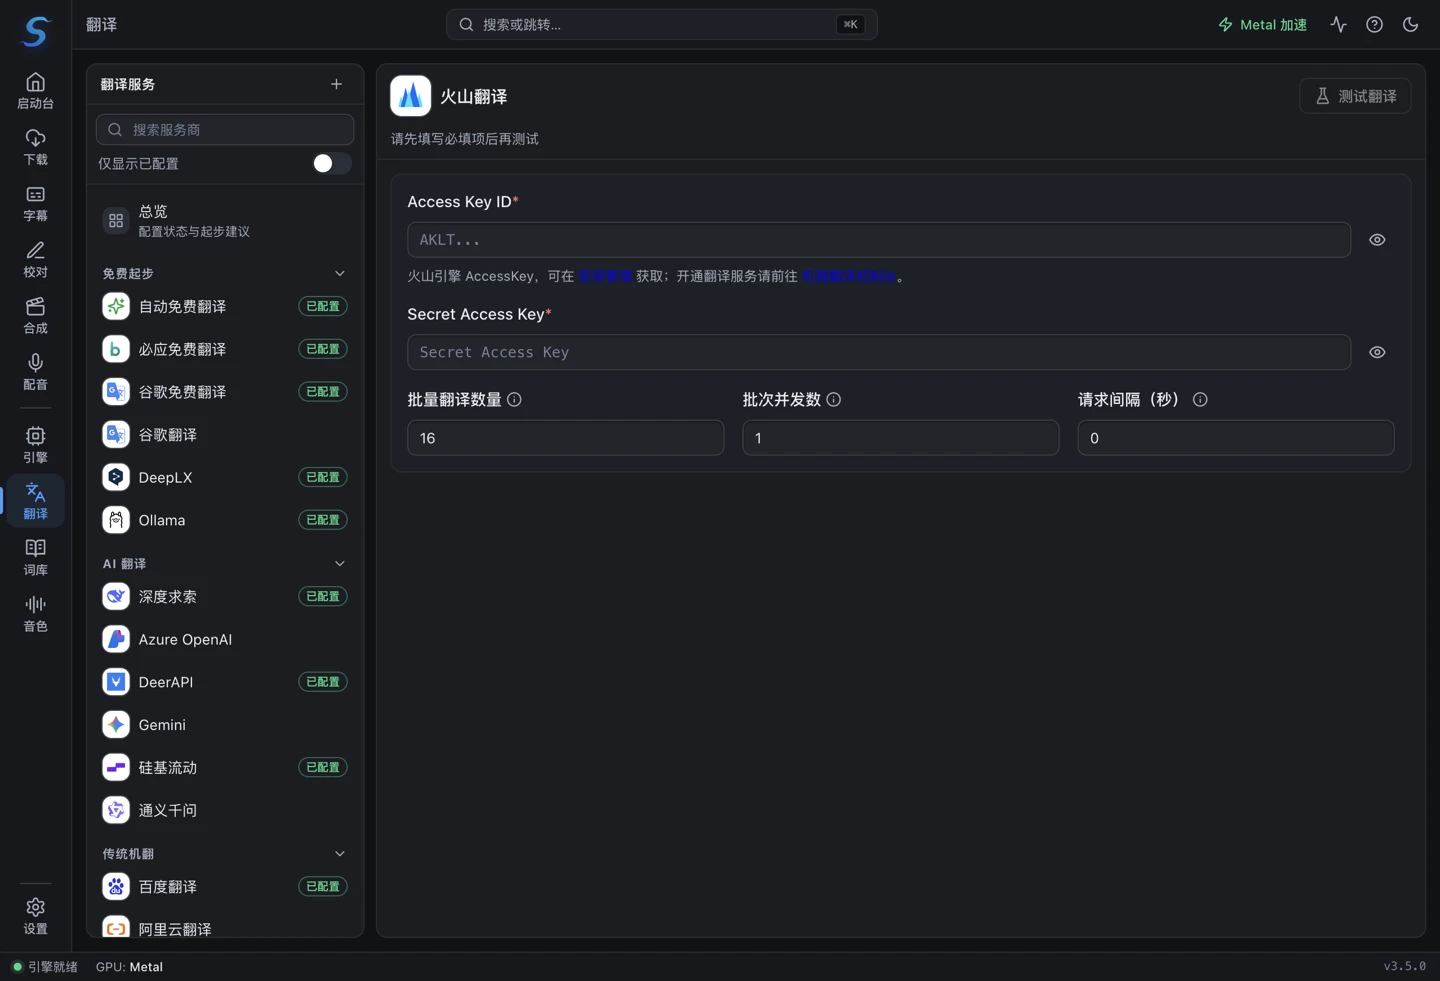Click 引擎就绪 status indicator
This screenshot has height=981, width=1440.
click(x=45, y=967)
